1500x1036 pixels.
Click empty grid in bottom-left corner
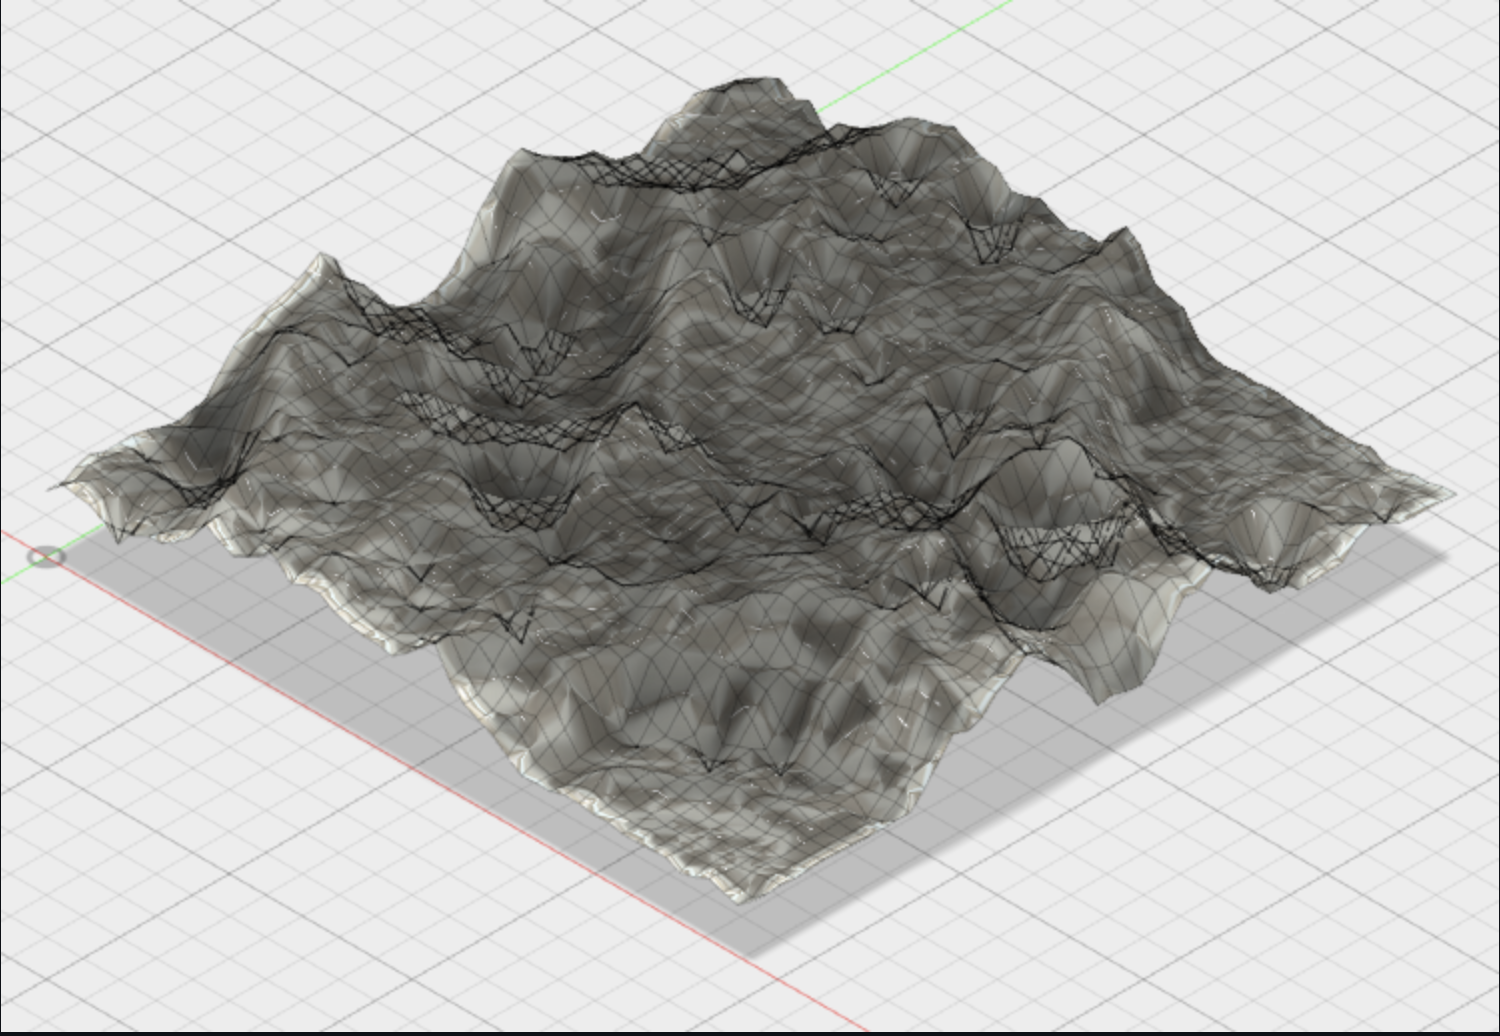tap(150, 900)
